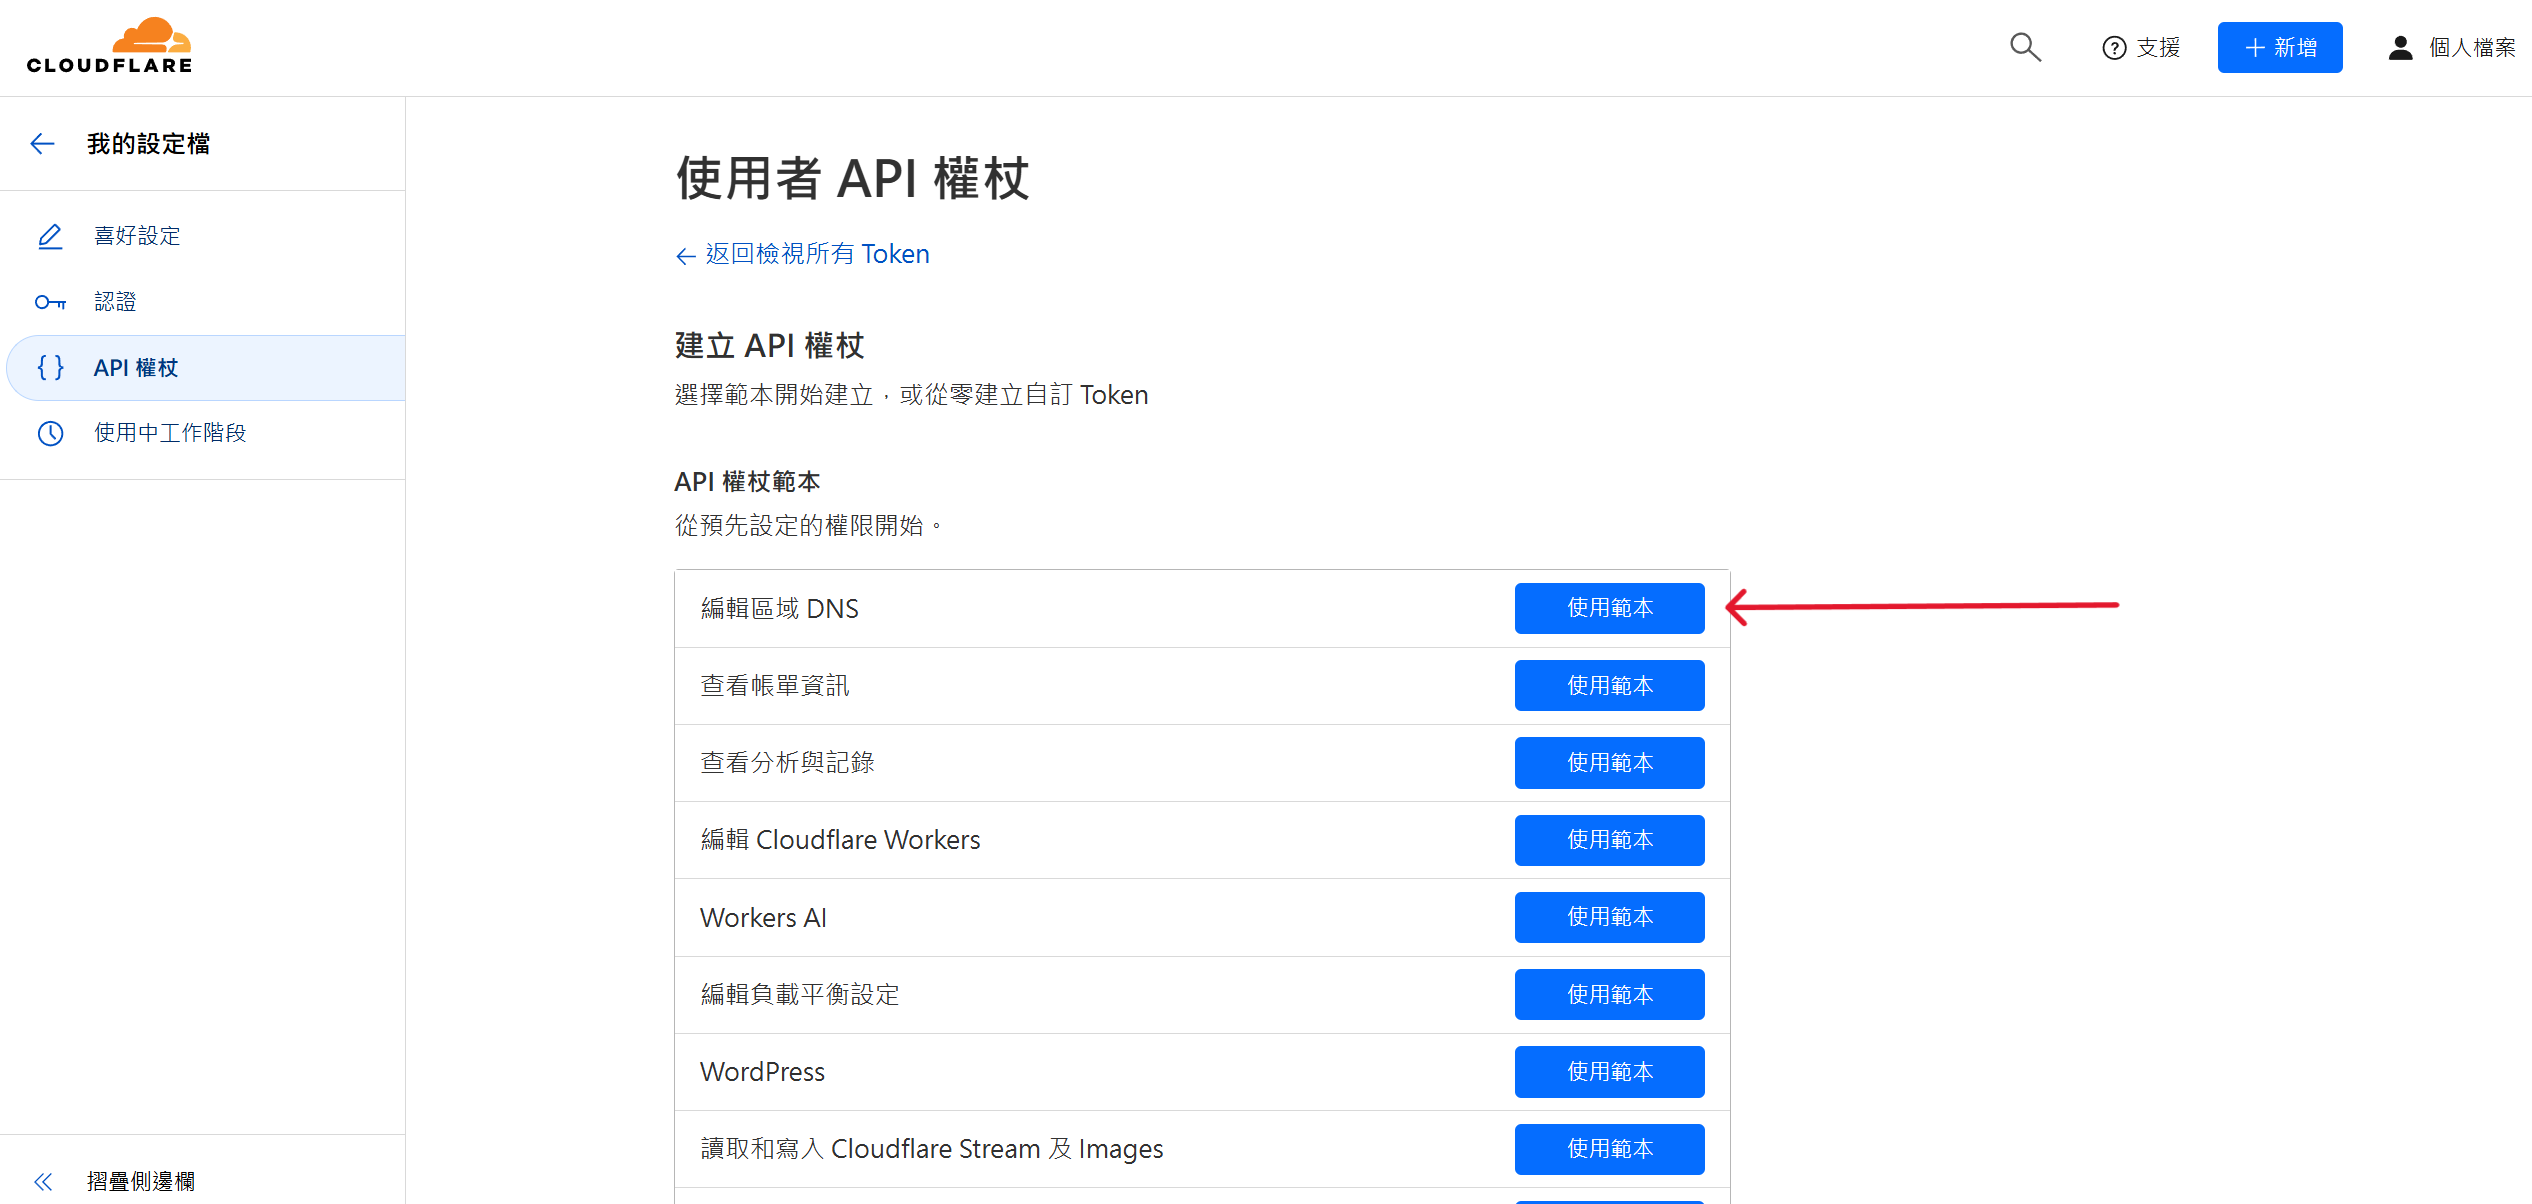2532x1204 pixels.
Task: Select API 權杖 sidebar item
Action: coord(206,368)
